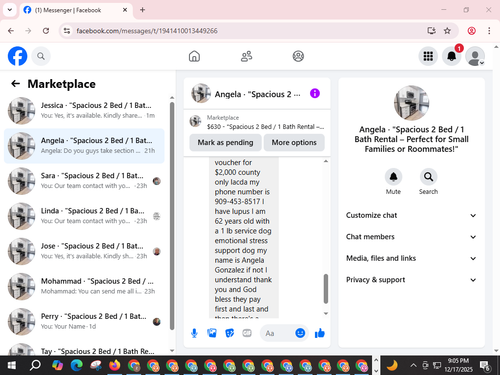Launch Firefox from taskbar
Image resolution: width=500 pixels, height=375 pixels.
(115, 365)
